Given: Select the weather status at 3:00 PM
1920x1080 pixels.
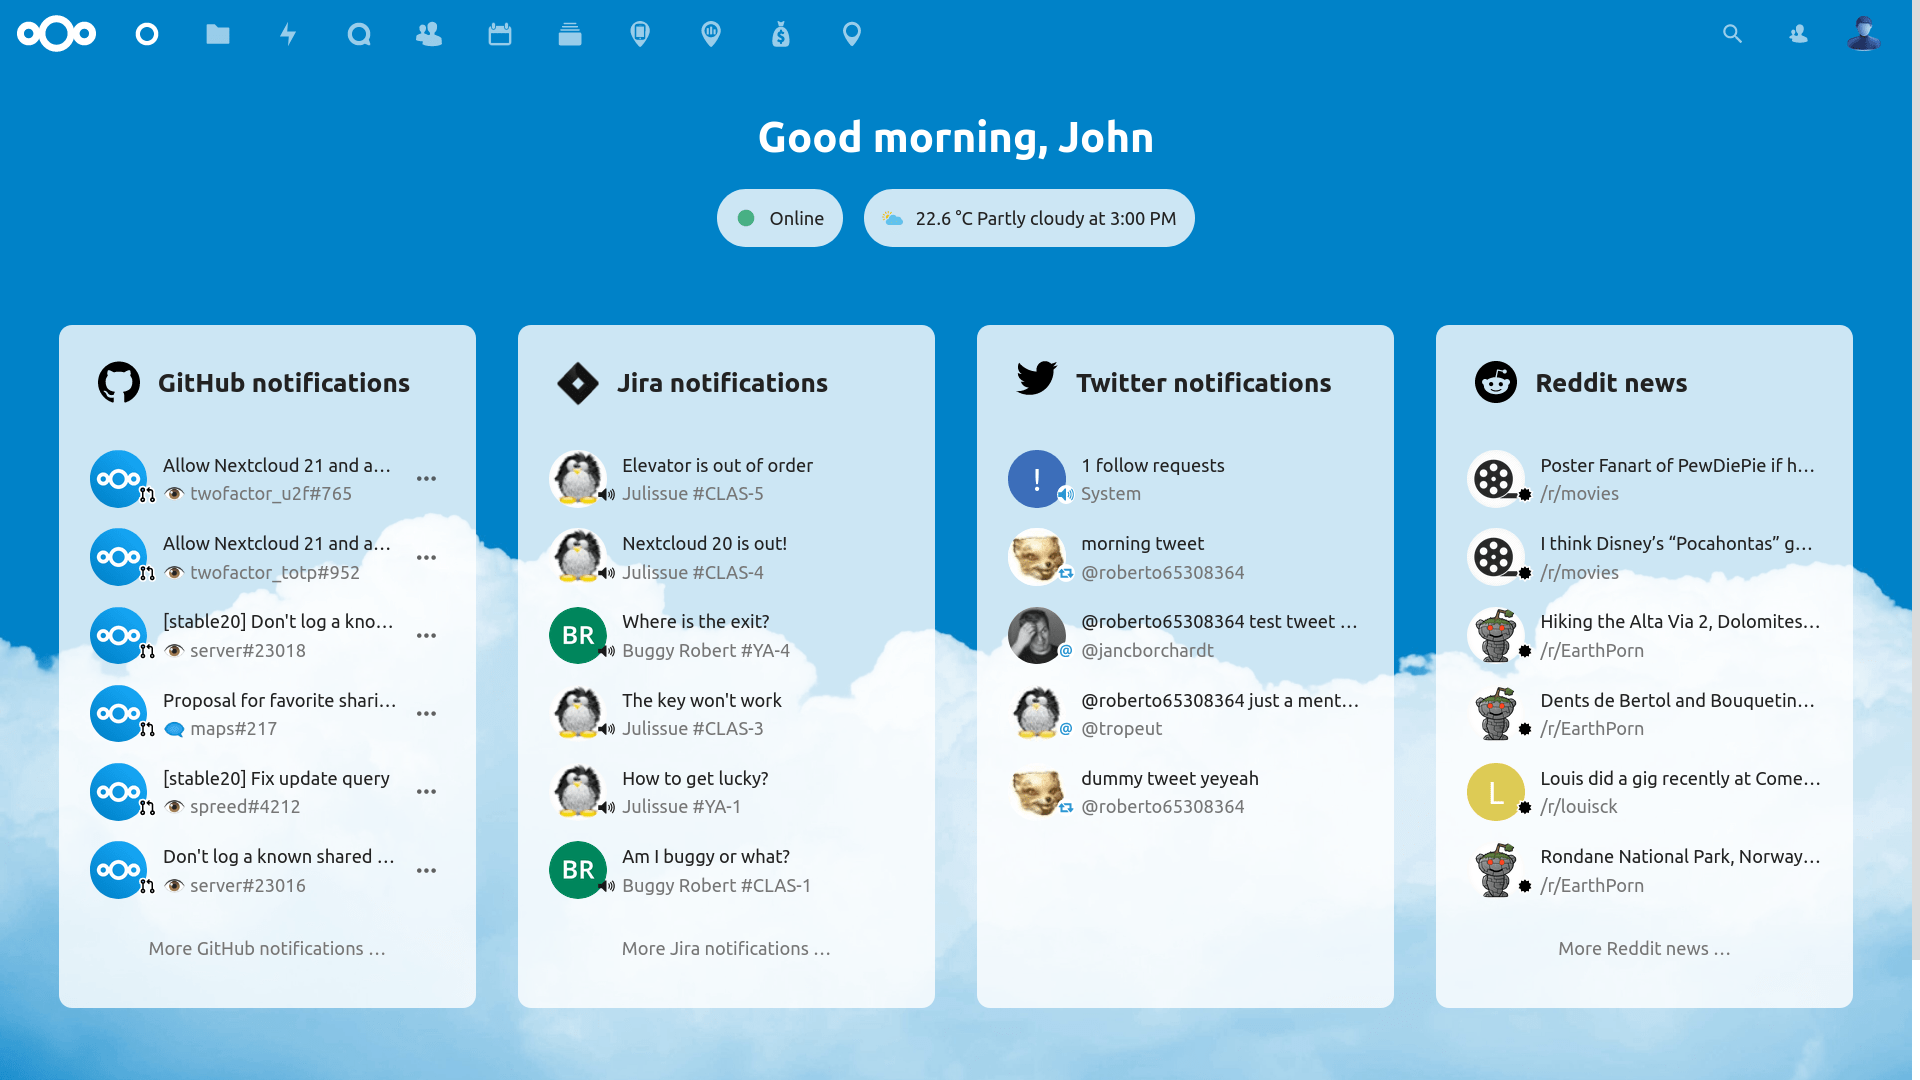Looking at the screenshot, I should [x=1029, y=218].
